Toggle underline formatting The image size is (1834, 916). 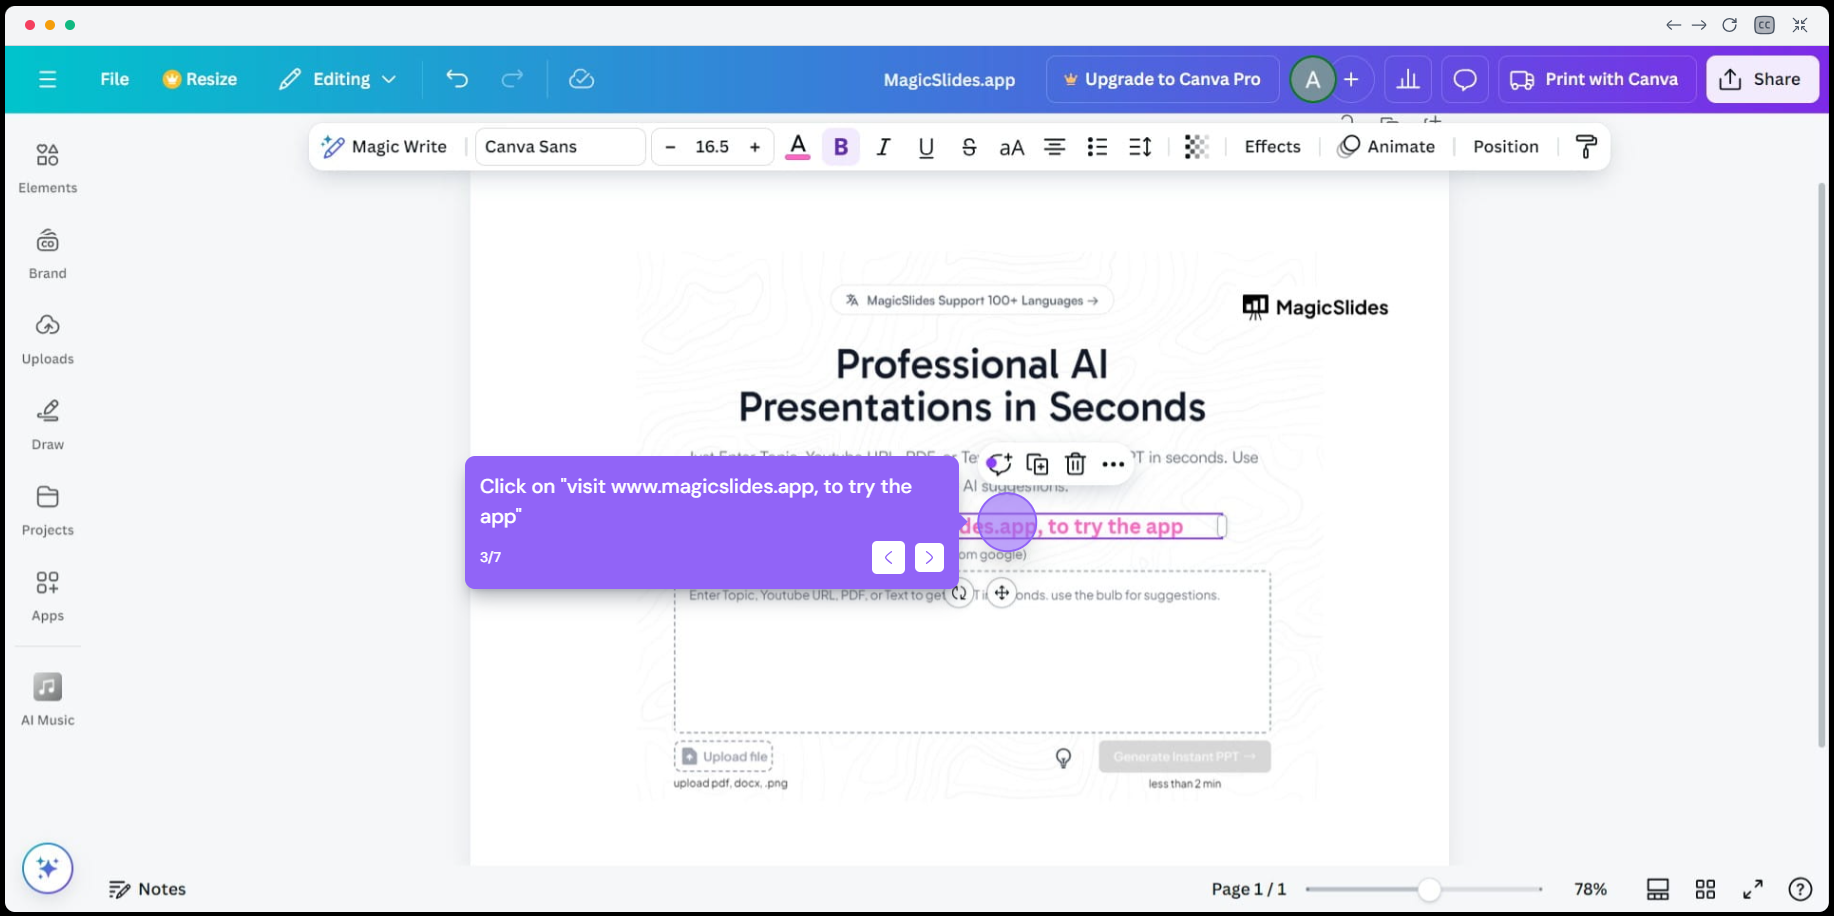(926, 147)
